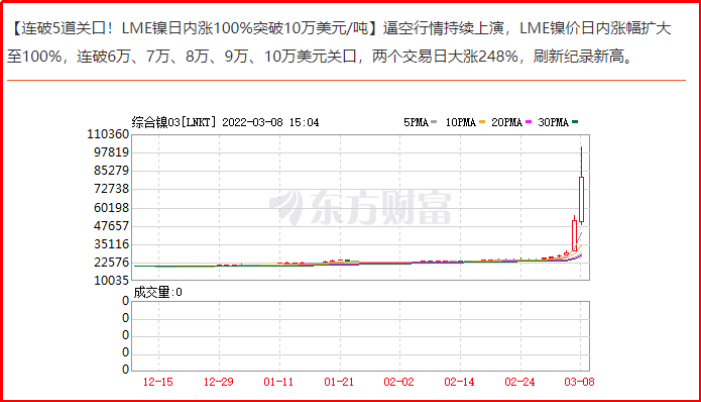Click the y-axis value 10035
Image resolution: width=701 pixels, height=402 pixels.
click(111, 280)
